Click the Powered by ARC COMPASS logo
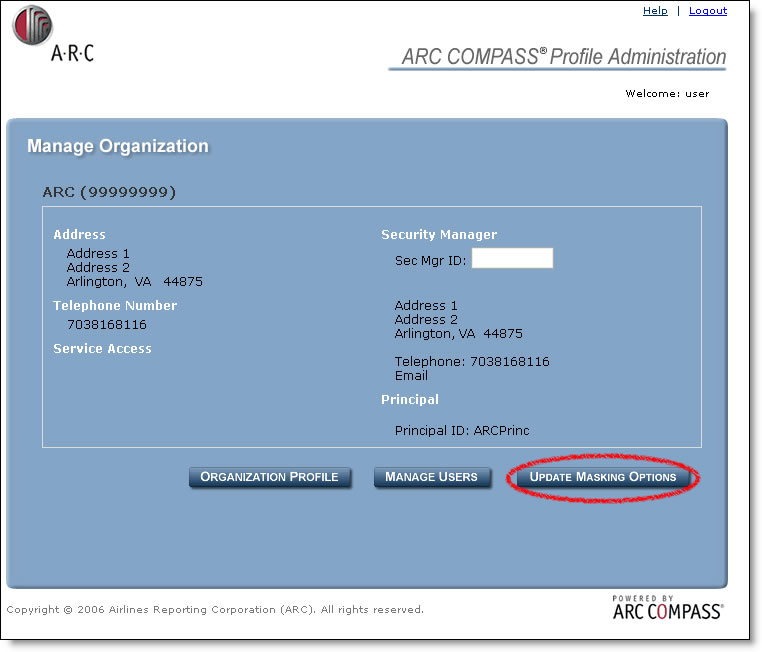Image resolution: width=762 pixels, height=652 pixels. (x=667, y=607)
